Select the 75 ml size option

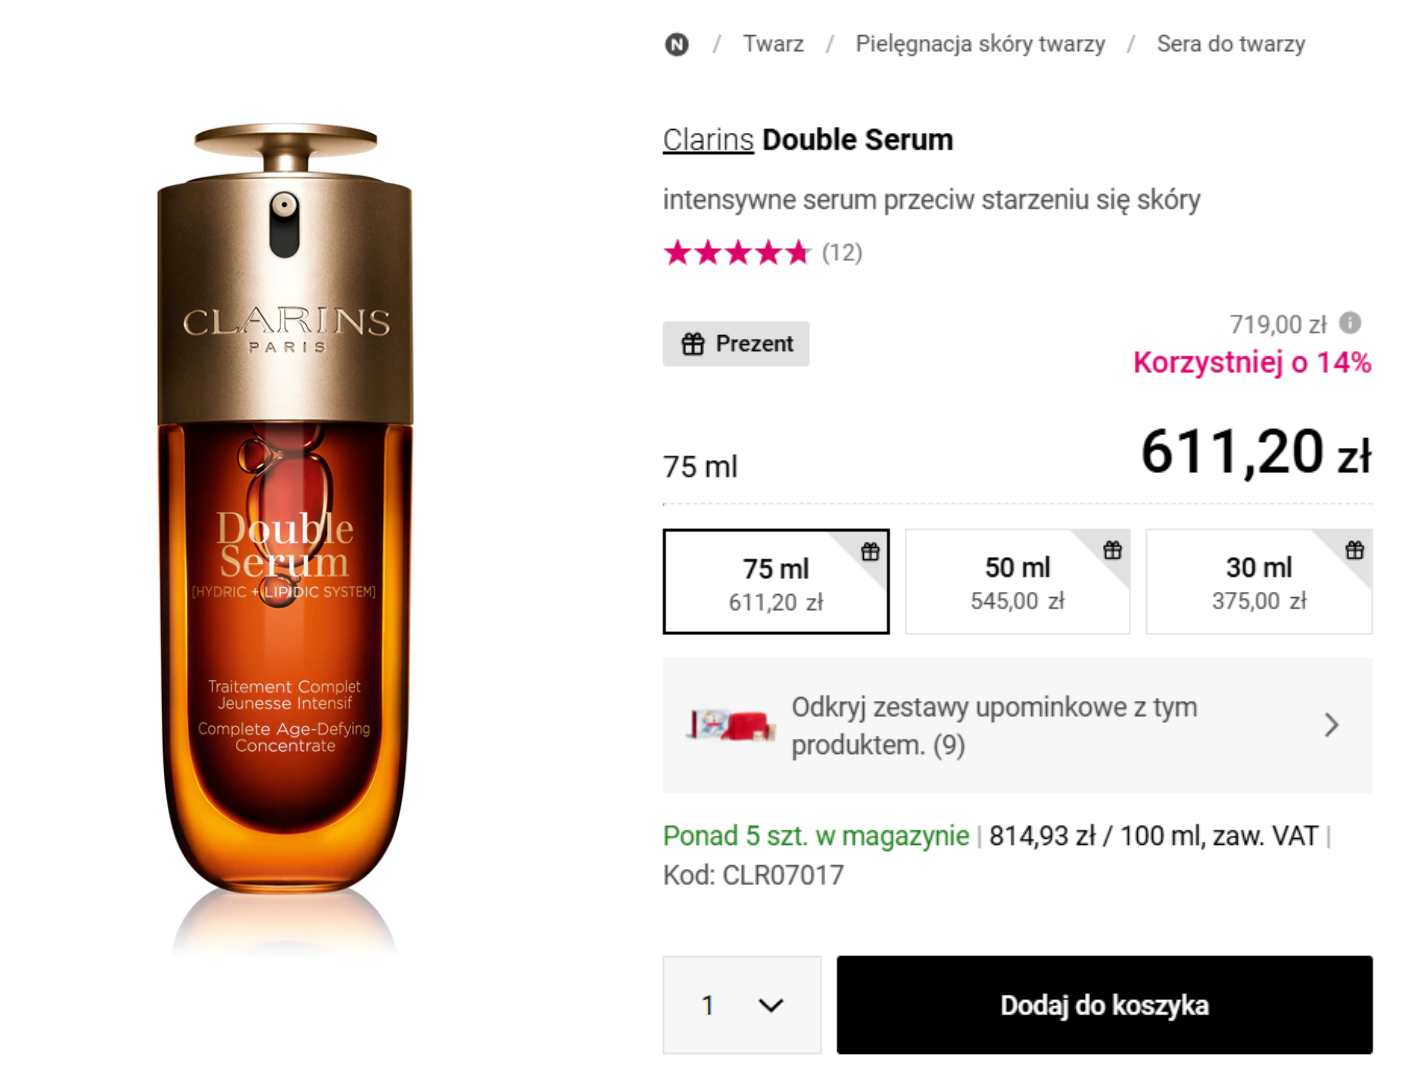[x=775, y=583]
